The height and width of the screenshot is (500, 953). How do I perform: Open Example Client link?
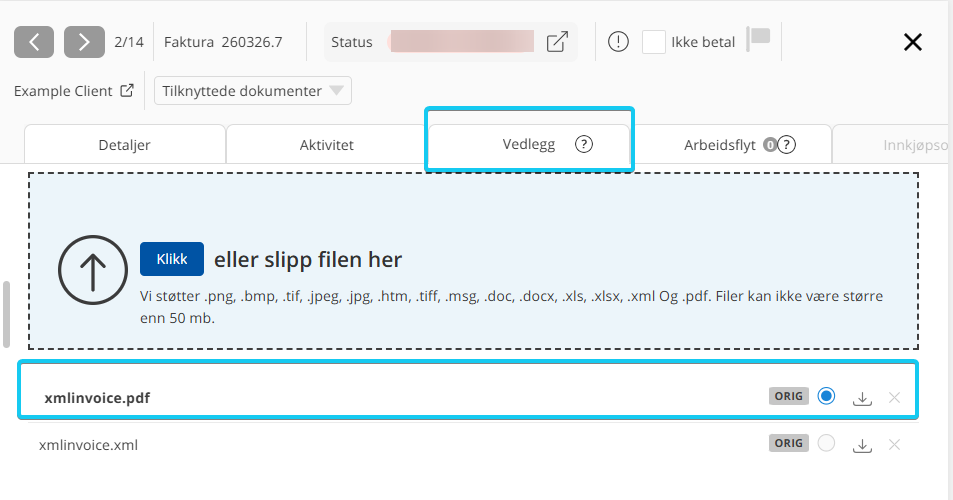click(x=74, y=91)
